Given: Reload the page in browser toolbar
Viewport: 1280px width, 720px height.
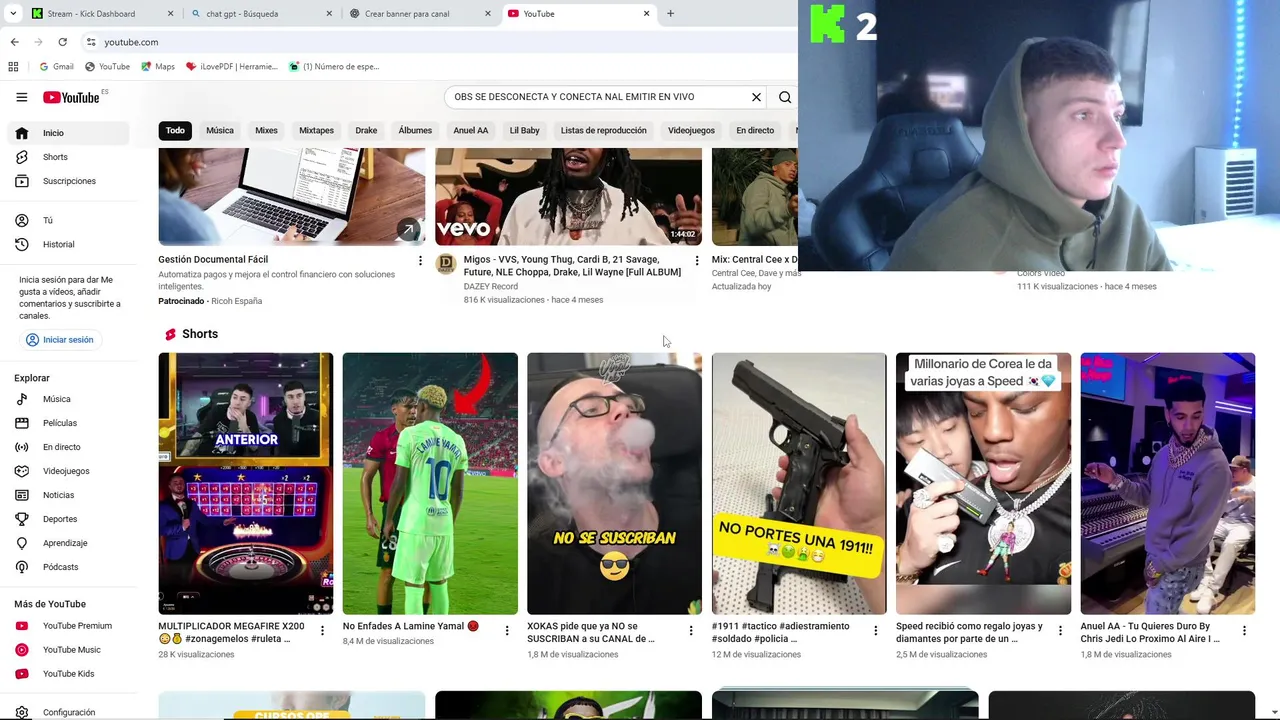Looking at the screenshot, I should pos(62,42).
